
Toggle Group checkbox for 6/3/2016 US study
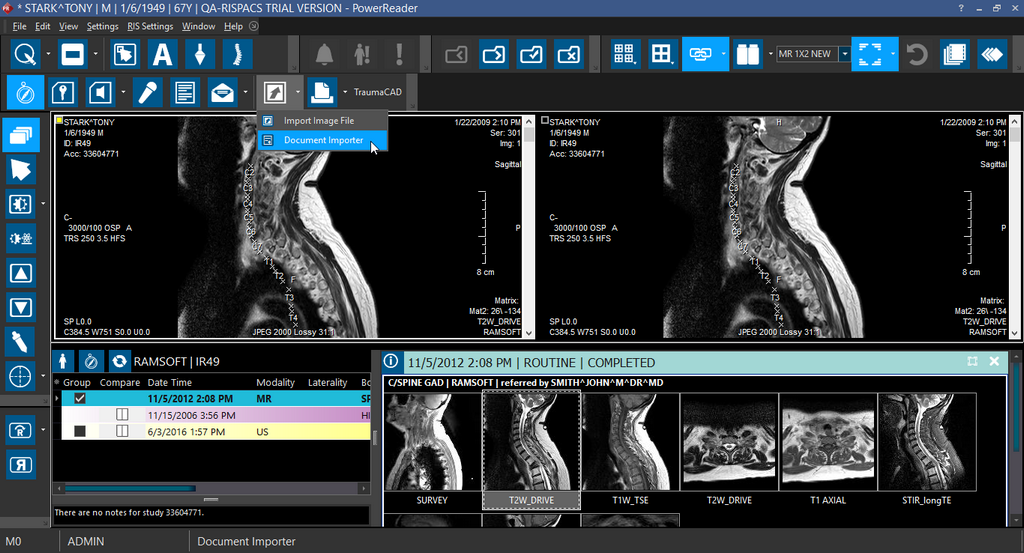coord(80,431)
